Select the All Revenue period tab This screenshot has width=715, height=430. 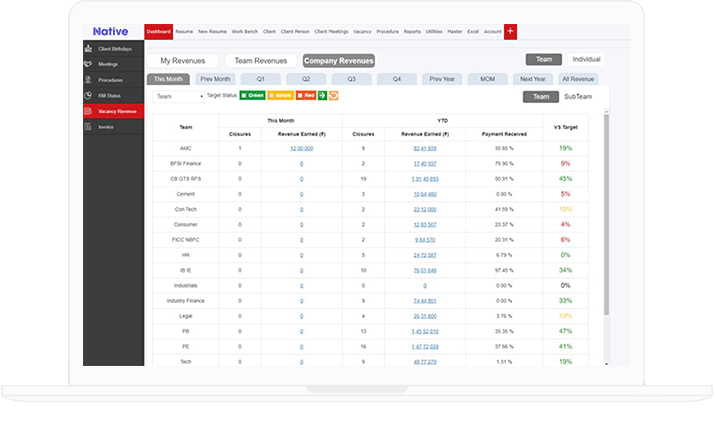[578, 79]
